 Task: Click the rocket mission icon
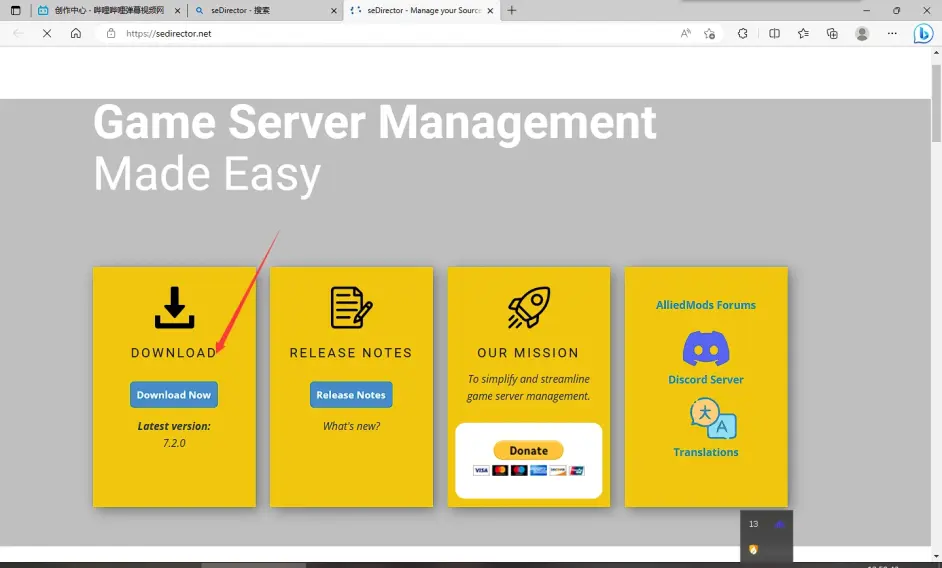pos(528,308)
